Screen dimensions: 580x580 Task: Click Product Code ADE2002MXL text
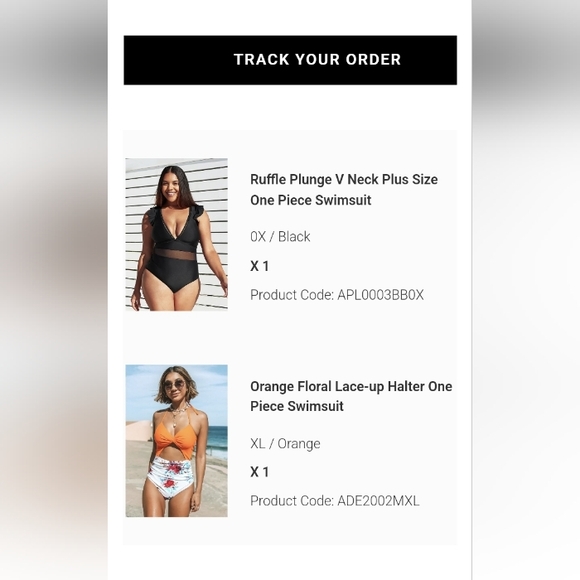click(x=334, y=501)
